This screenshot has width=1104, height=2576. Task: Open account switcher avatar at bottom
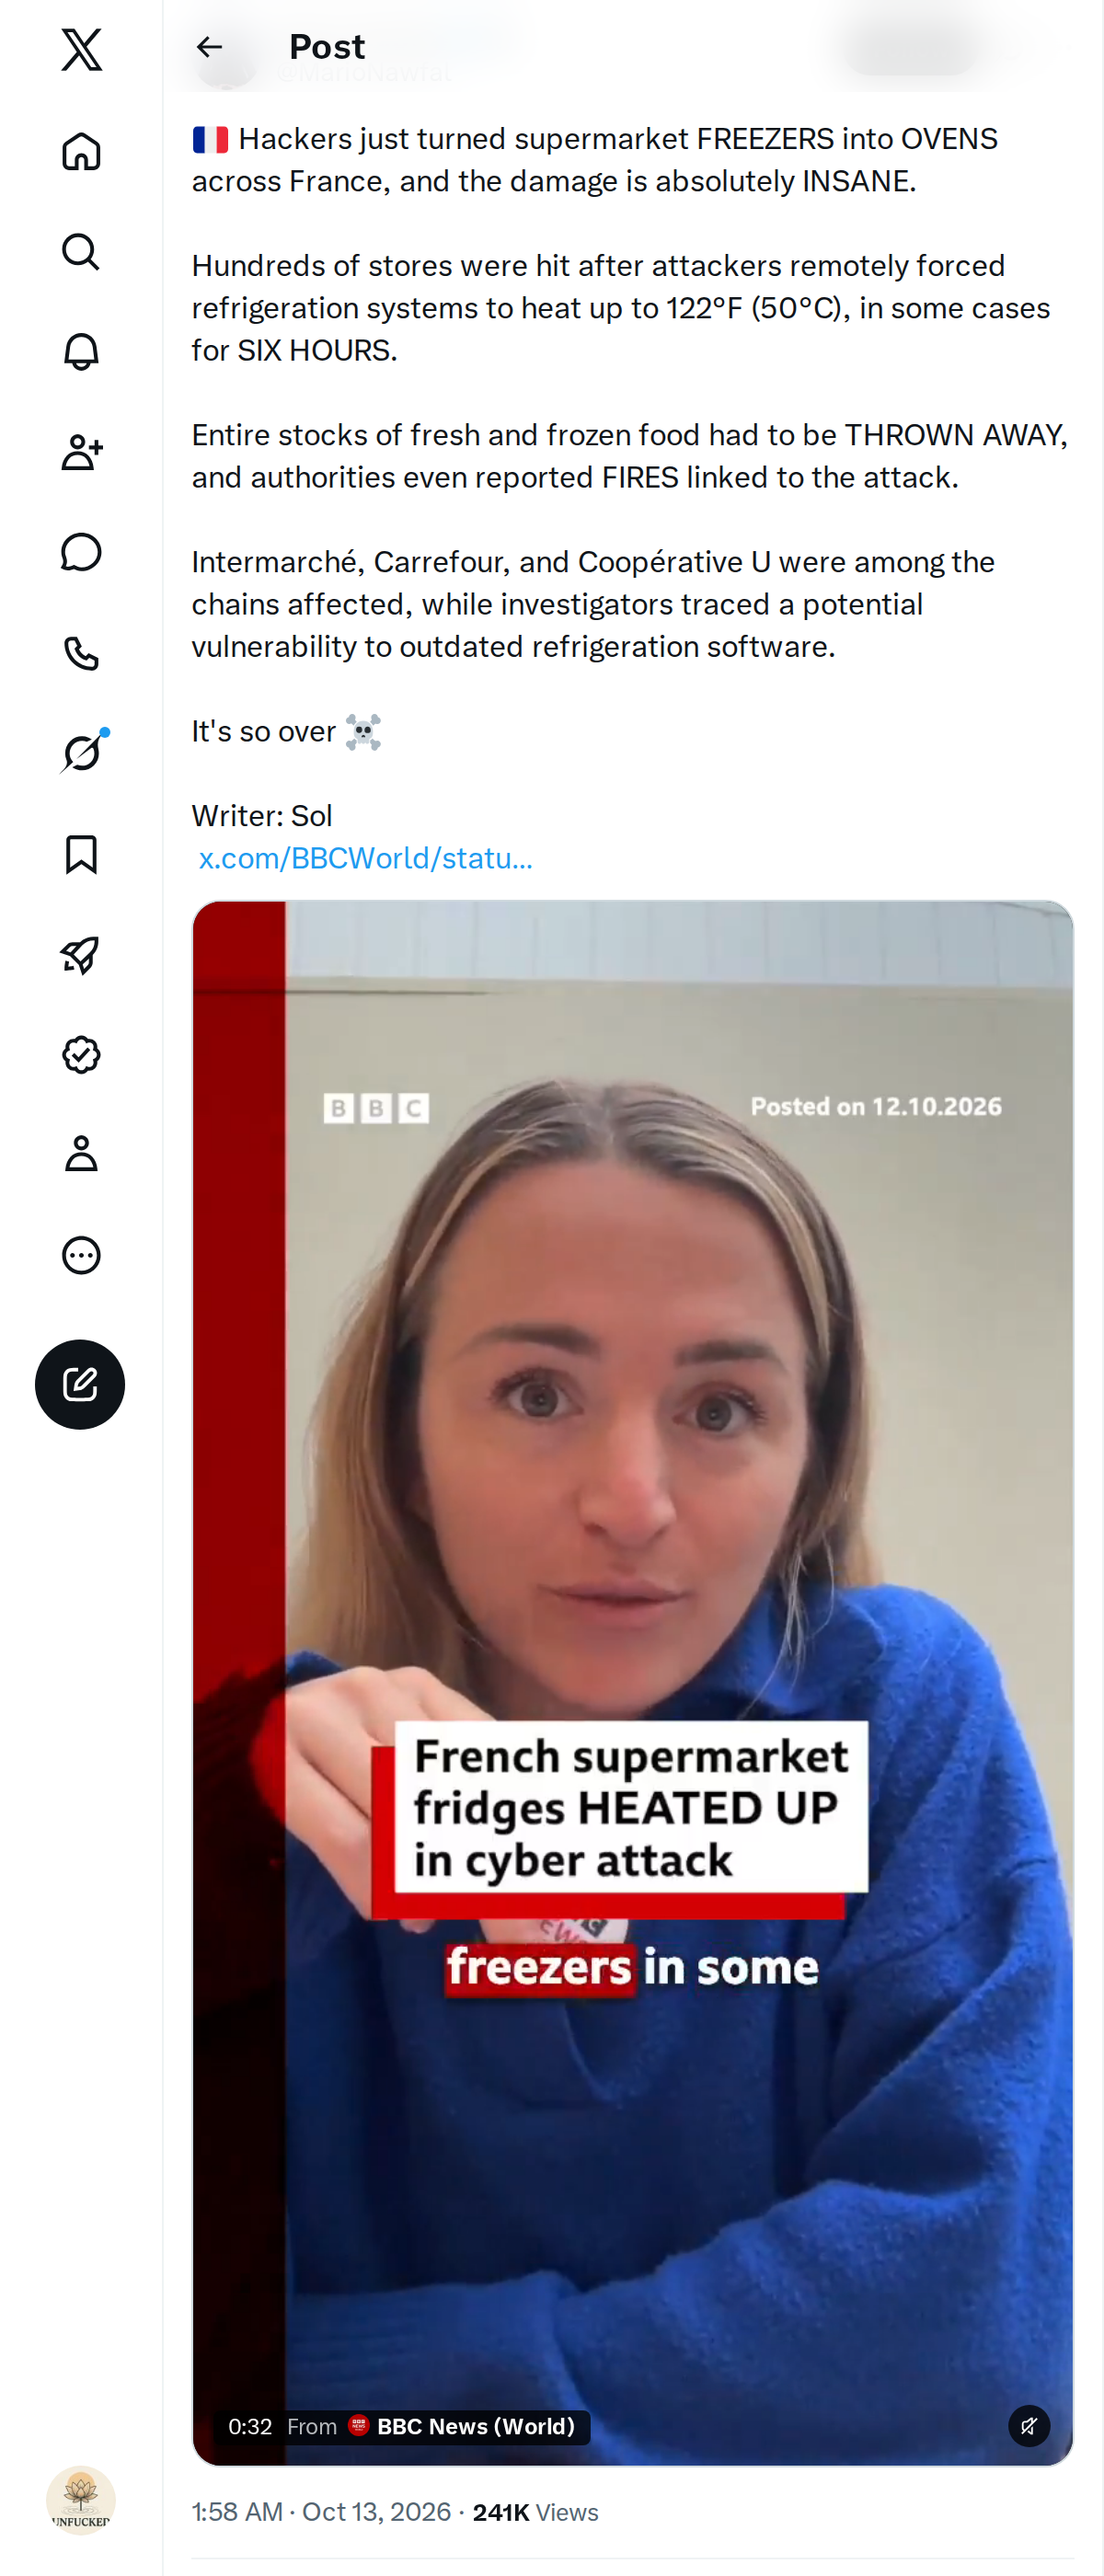click(81, 2500)
